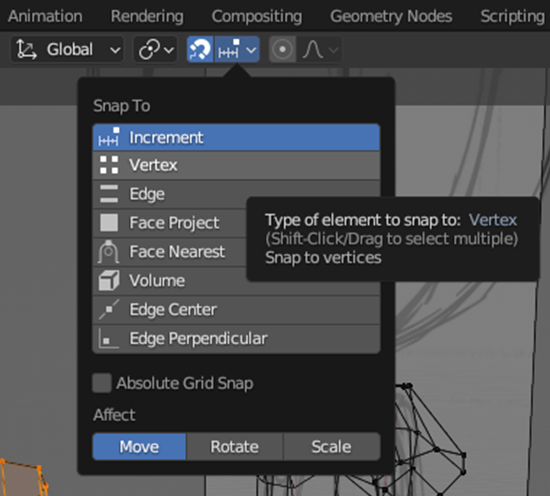550x496 pixels.
Task: Switch to the Compositing workspace tab
Action: coord(257,16)
